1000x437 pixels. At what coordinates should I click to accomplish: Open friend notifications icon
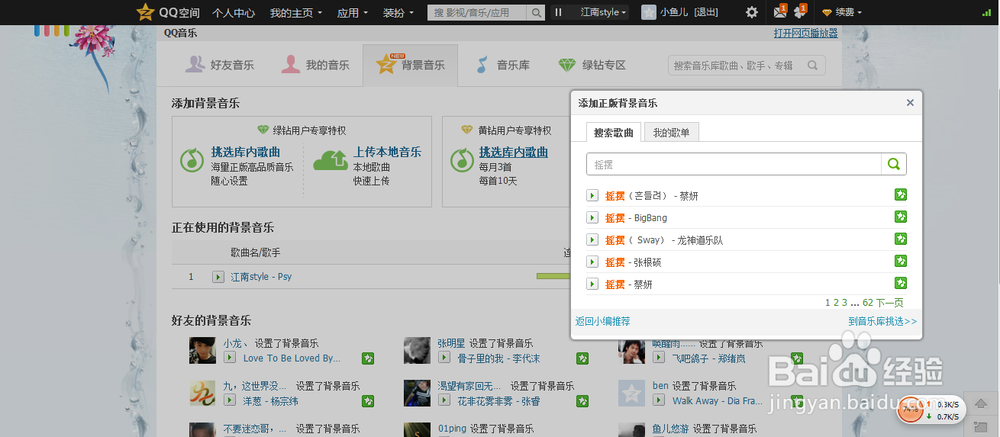[800, 11]
